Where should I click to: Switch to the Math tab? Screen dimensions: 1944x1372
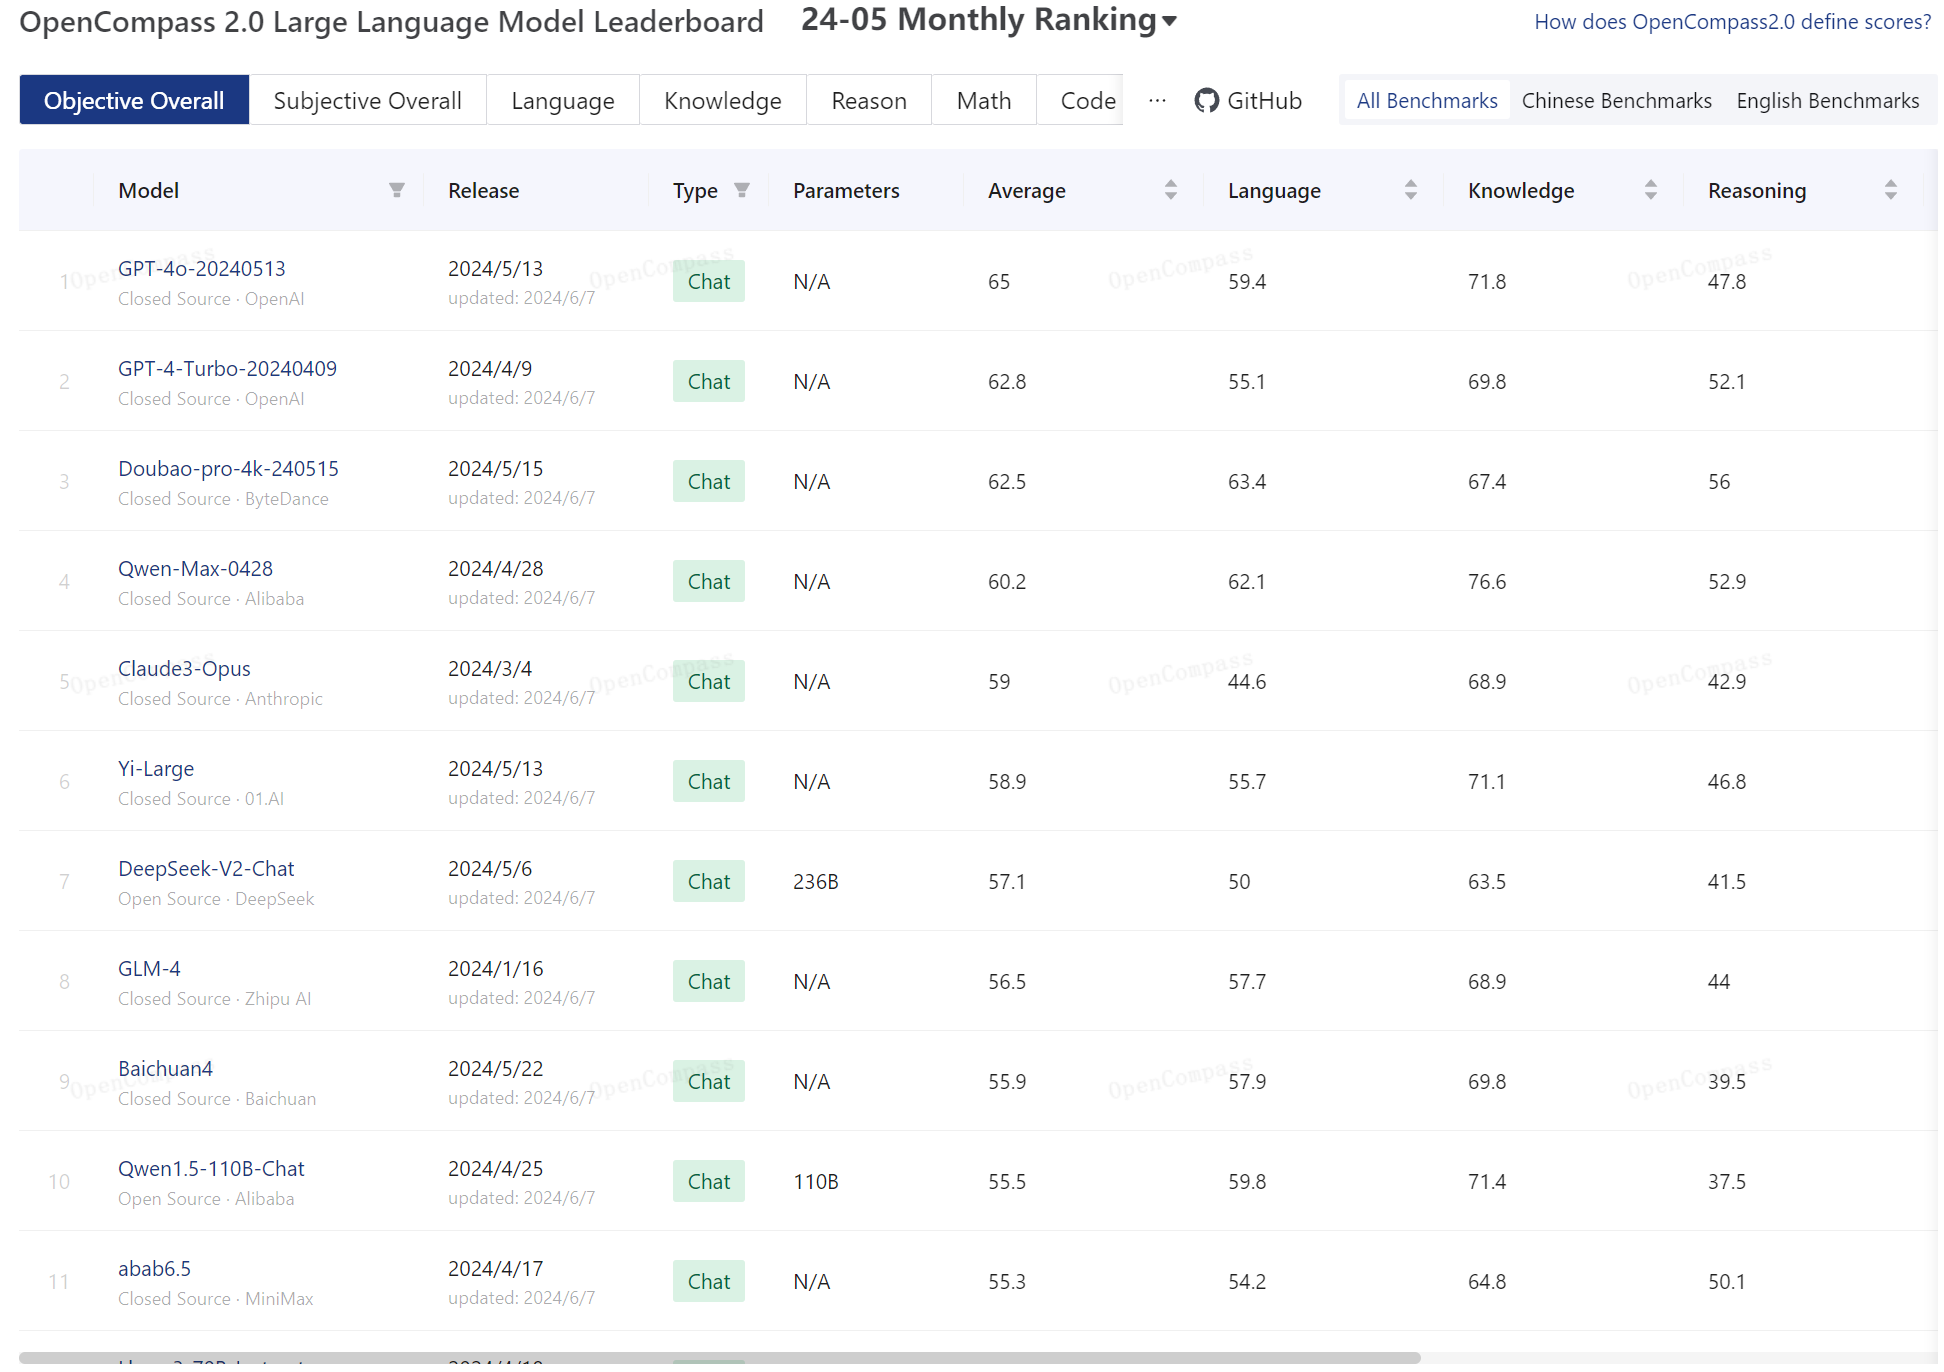[983, 101]
